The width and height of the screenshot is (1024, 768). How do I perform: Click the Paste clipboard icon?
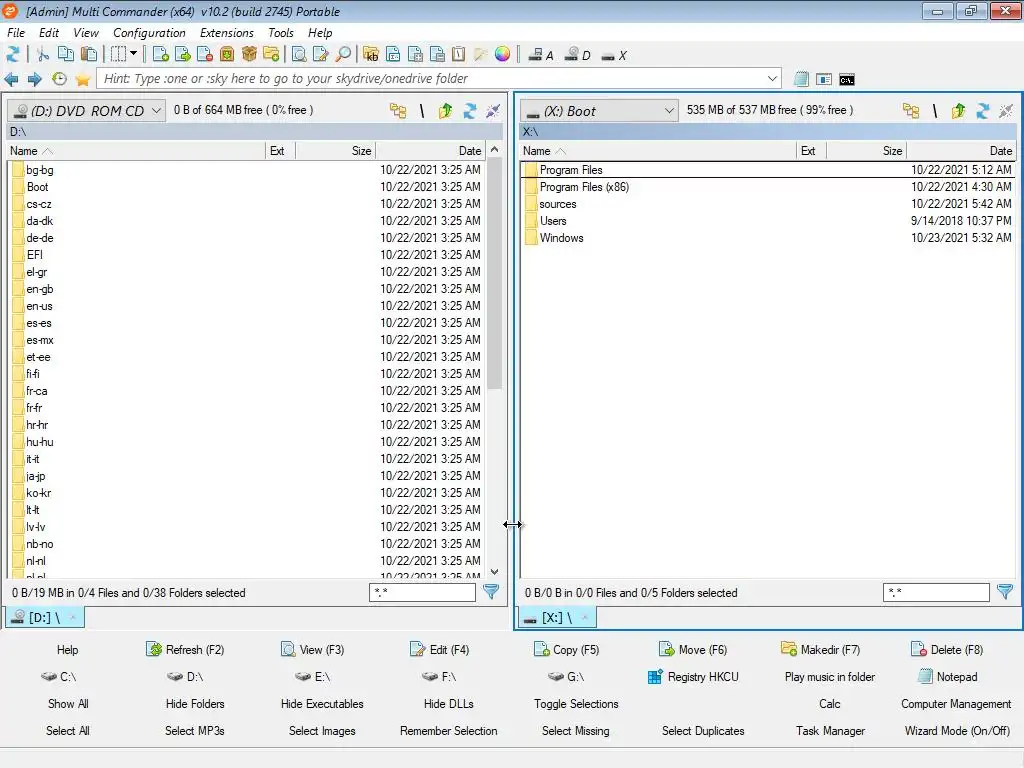click(x=89, y=54)
